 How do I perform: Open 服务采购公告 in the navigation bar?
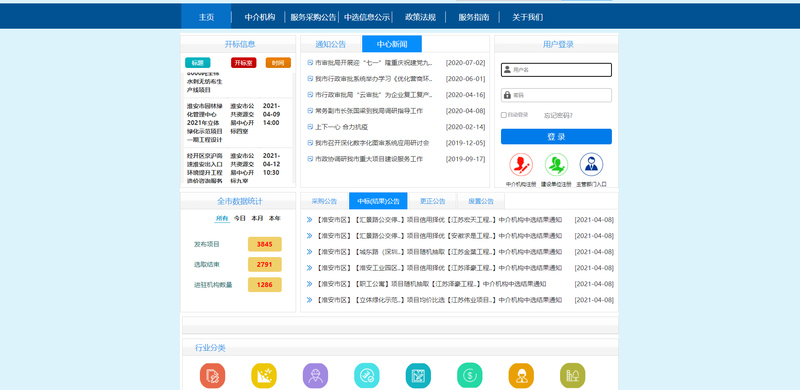313,17
